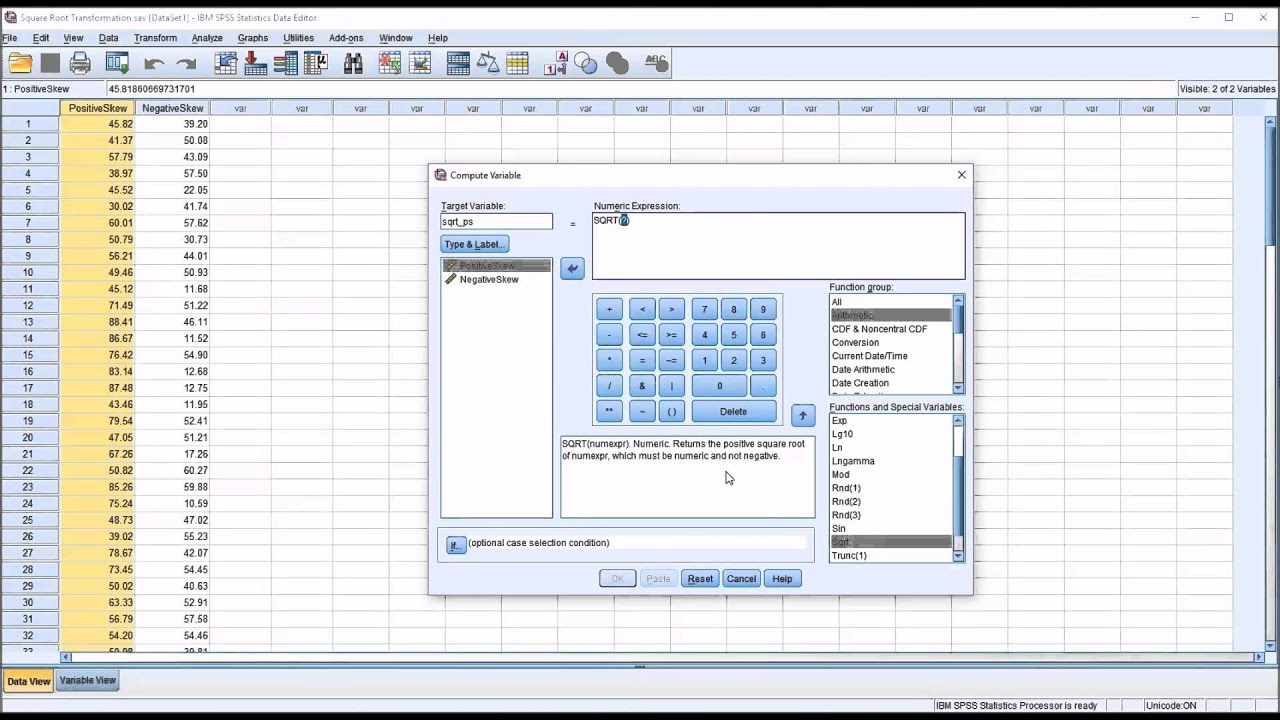Open the Add-ons menu

click(x=346, y=38)
